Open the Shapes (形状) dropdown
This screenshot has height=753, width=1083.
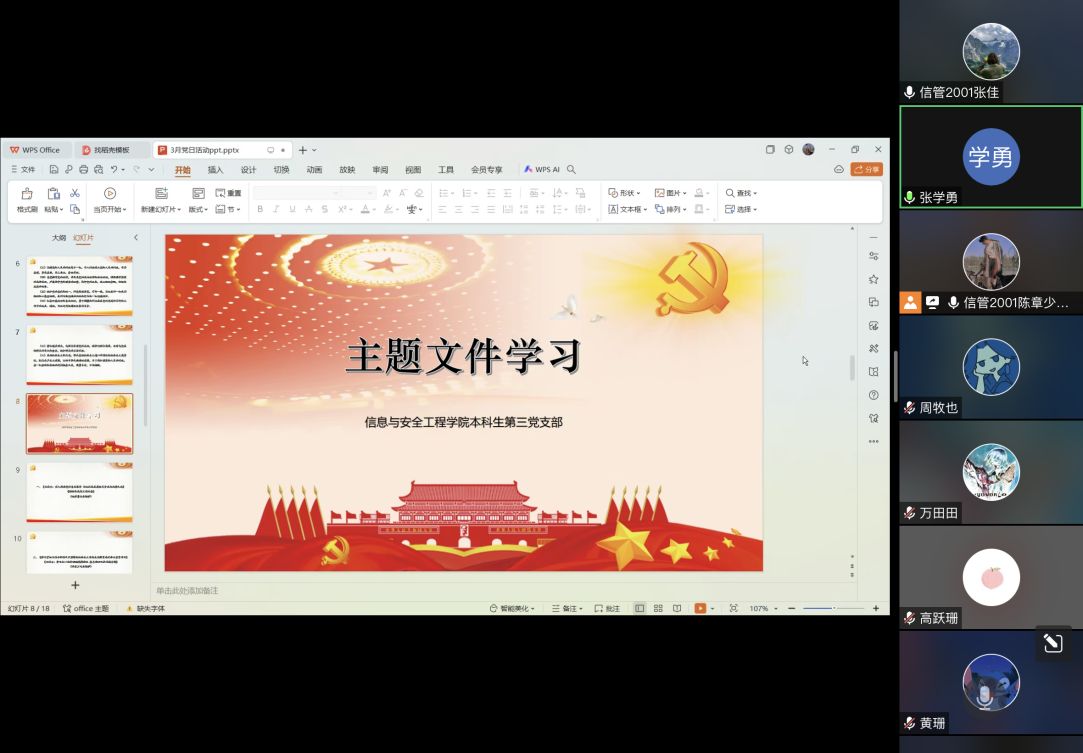[x=625, y=193]
